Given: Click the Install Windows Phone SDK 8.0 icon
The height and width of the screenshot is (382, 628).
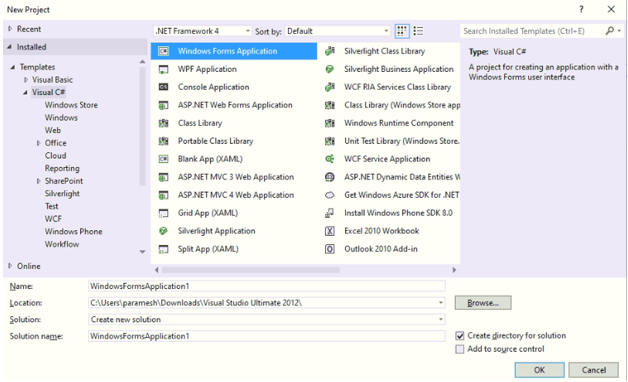Looking at the screenshot, I should point(330,213).
